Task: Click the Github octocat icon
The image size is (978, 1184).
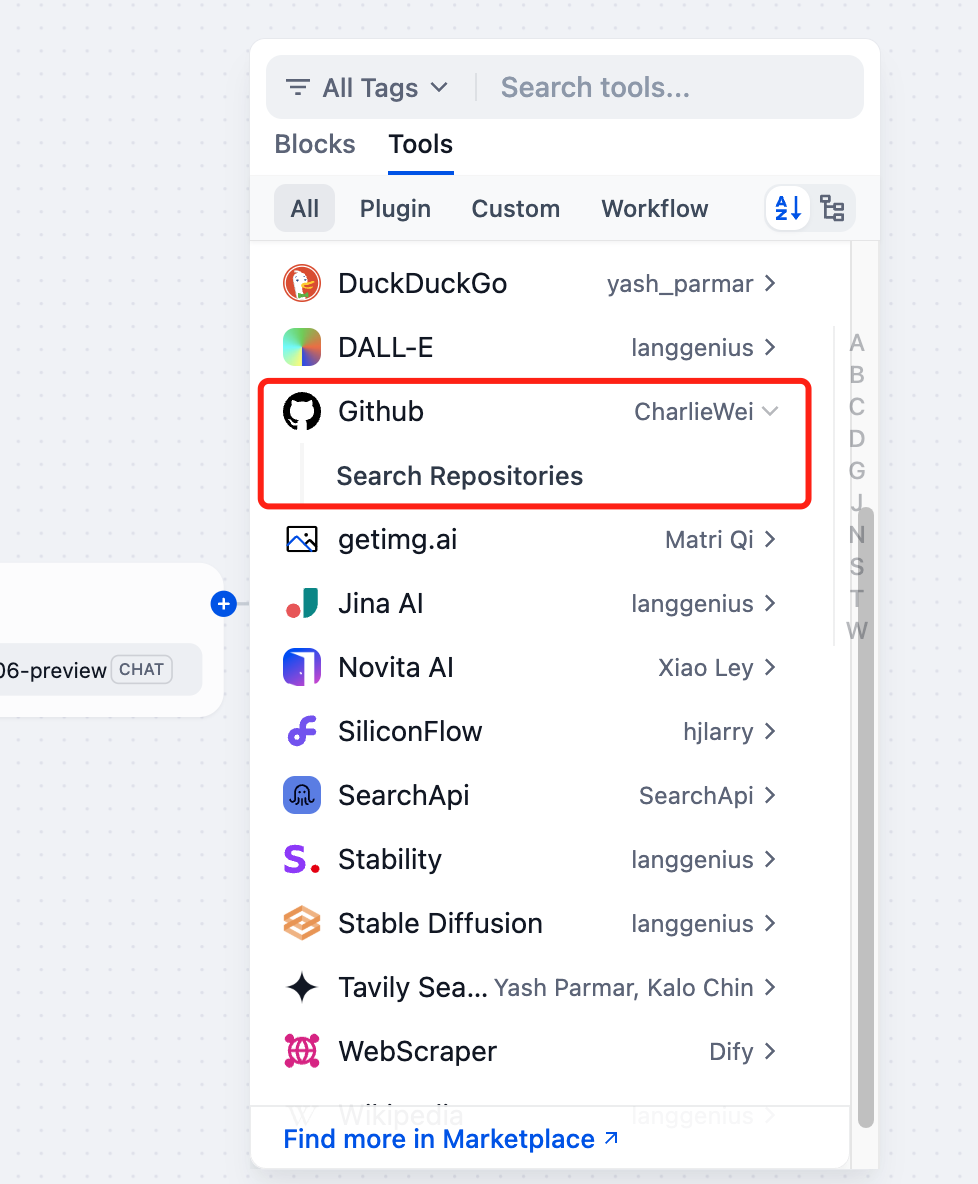Action: click(301, 412)
